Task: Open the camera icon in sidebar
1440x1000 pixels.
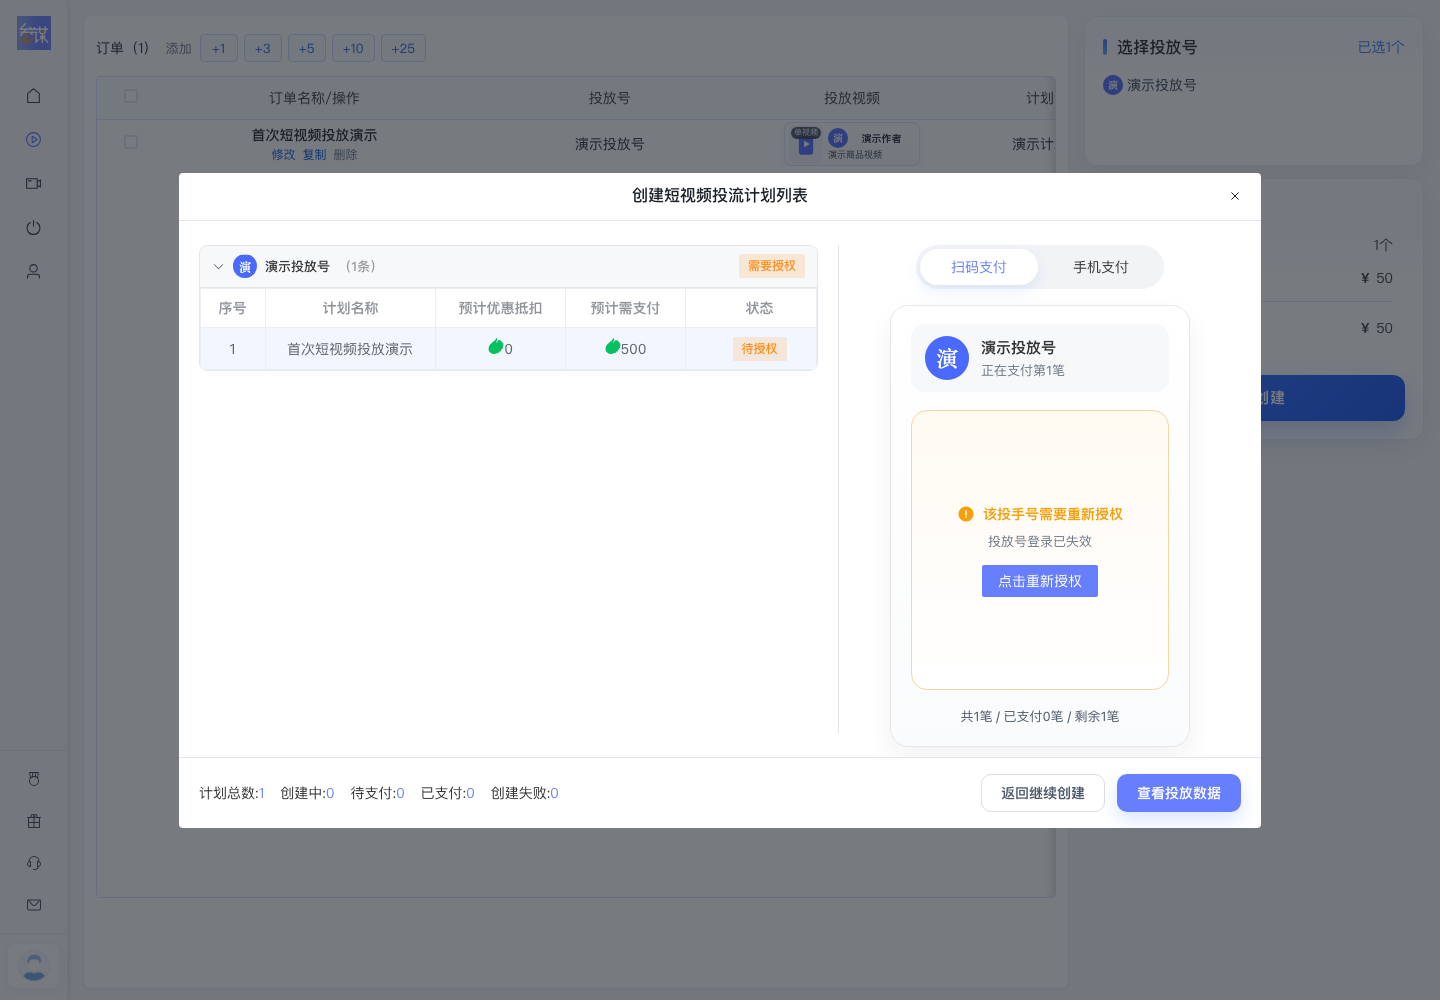Action: (33, 184)
